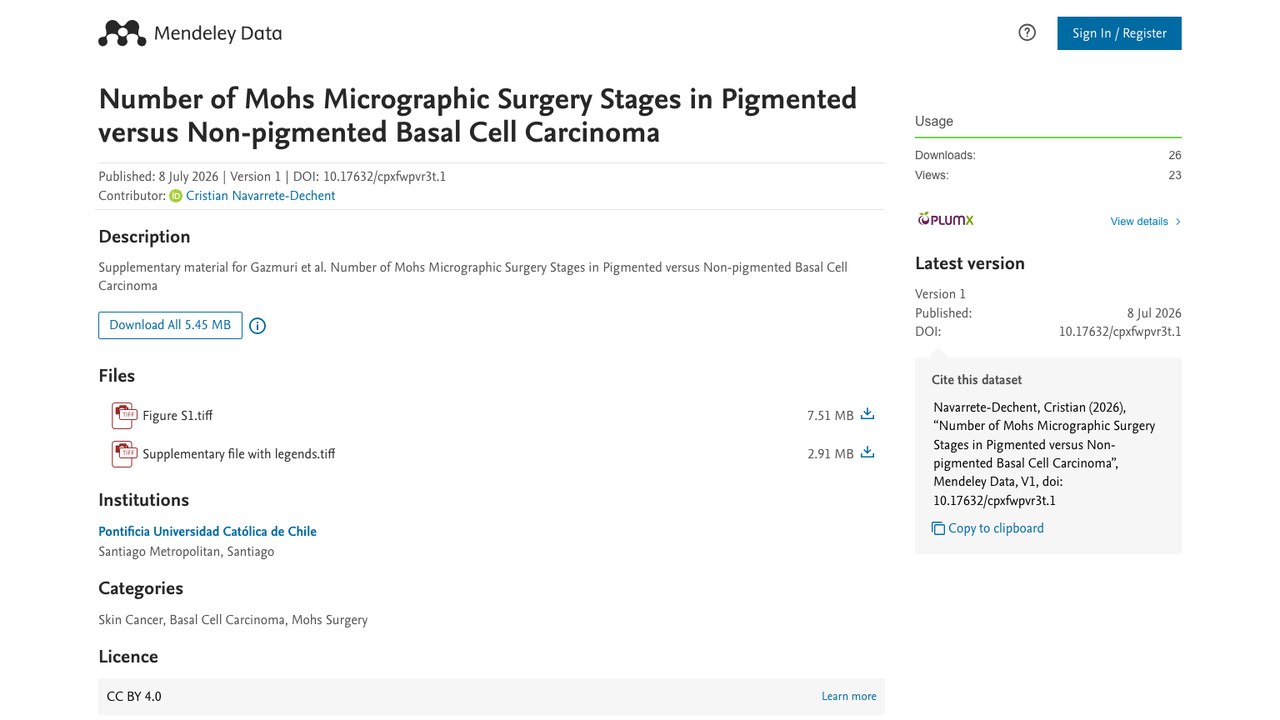Open Supplementary file with legends.tiff file name
Image resolution: width=1280 pixels, height=720 pixels.
(x=239, y=454)
